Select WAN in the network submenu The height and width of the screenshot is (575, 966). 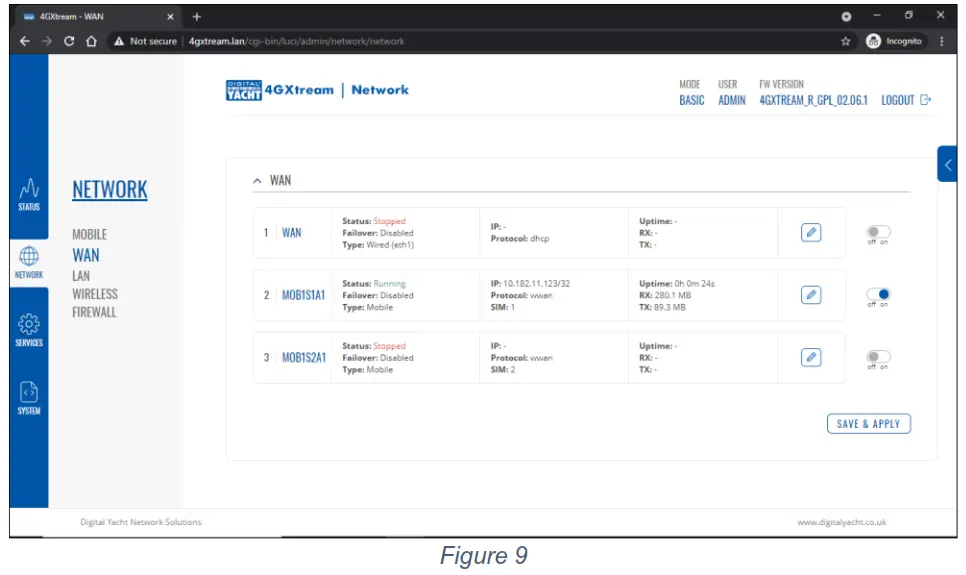point(86,255)
